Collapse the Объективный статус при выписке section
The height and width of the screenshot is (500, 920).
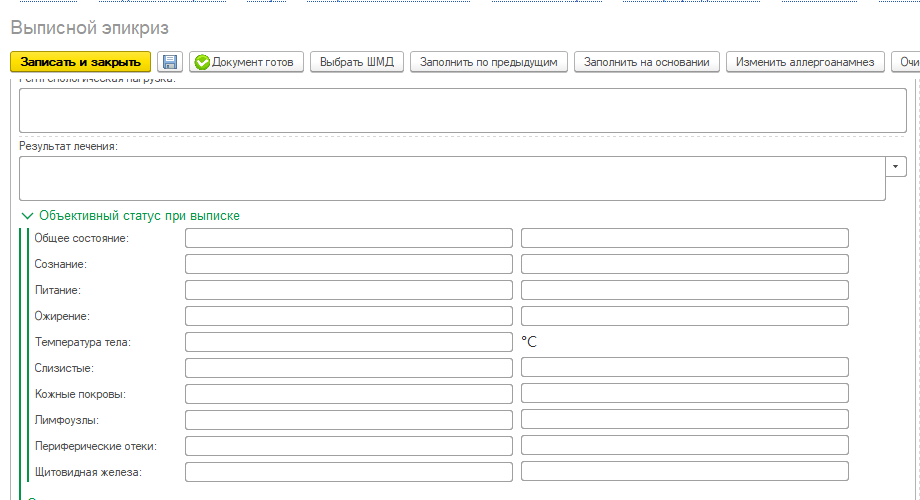click(27, 215)
